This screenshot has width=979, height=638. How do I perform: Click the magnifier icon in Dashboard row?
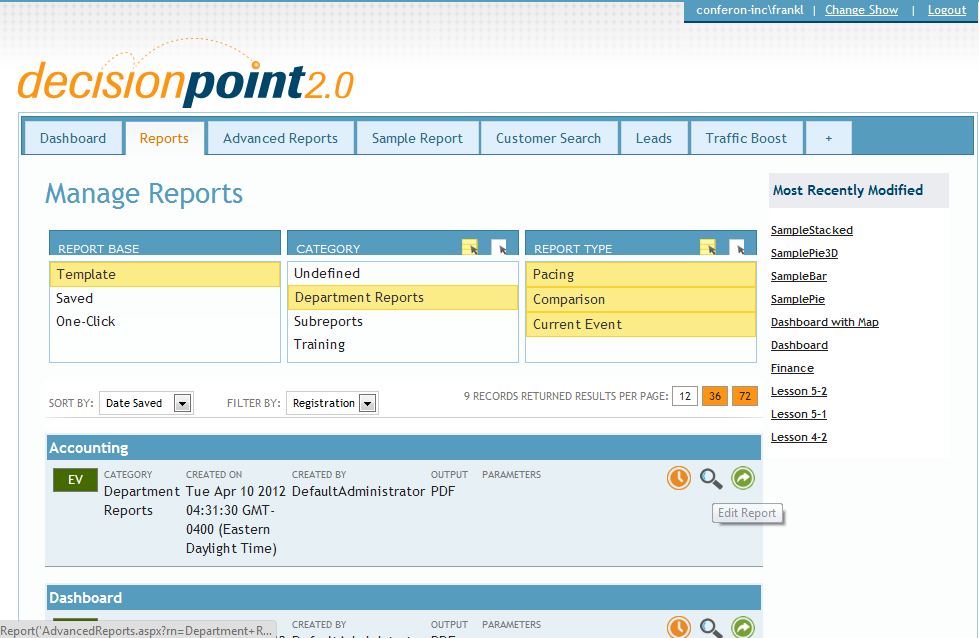(711, 627)
